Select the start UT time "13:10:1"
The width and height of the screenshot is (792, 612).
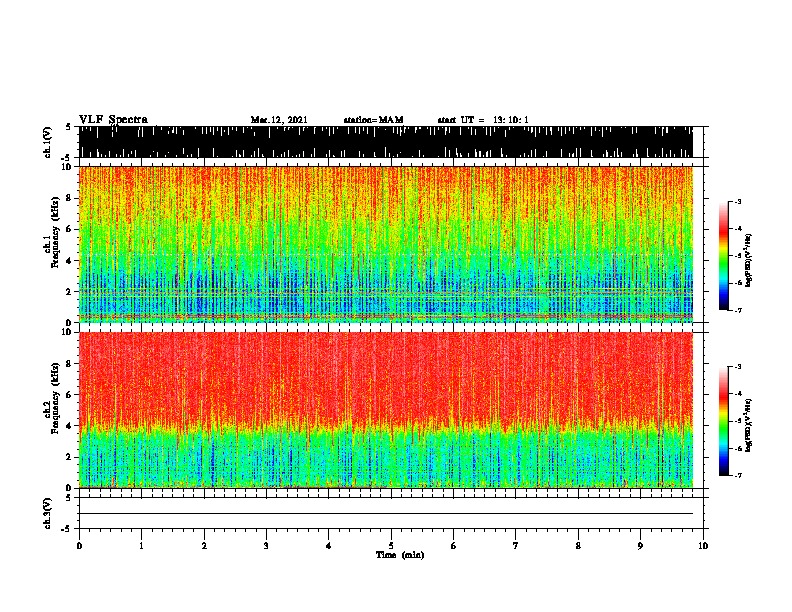[x=511, y=120]
